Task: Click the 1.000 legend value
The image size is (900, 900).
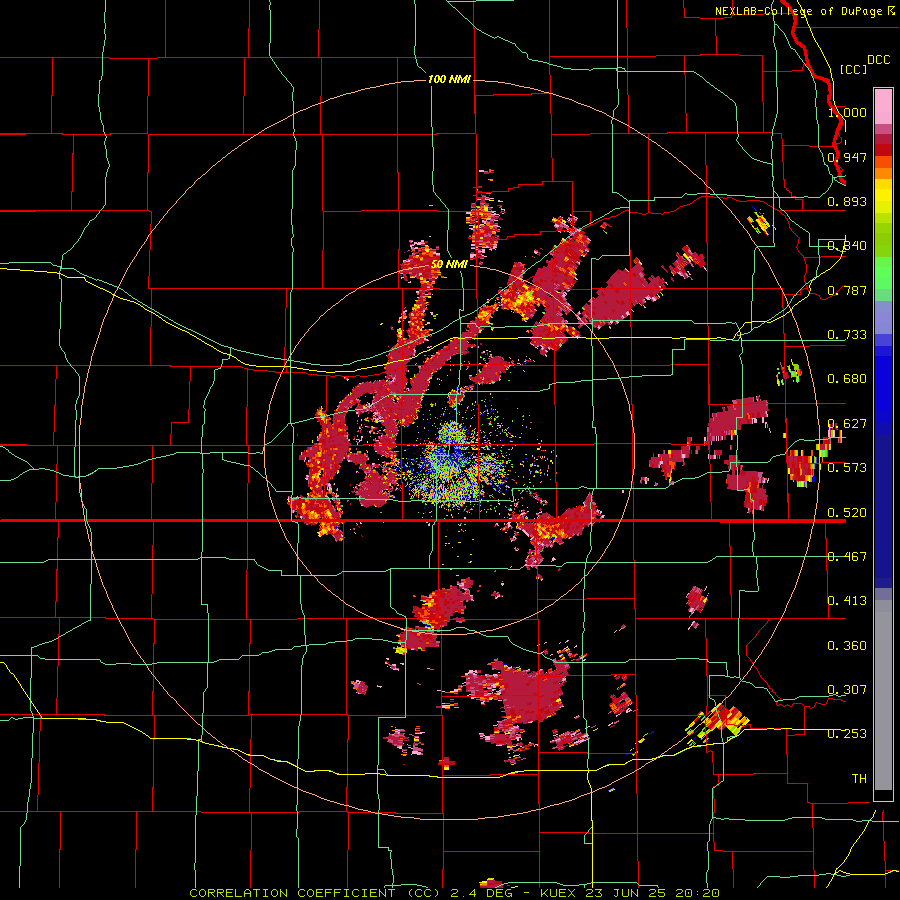Action: point(847,112)
